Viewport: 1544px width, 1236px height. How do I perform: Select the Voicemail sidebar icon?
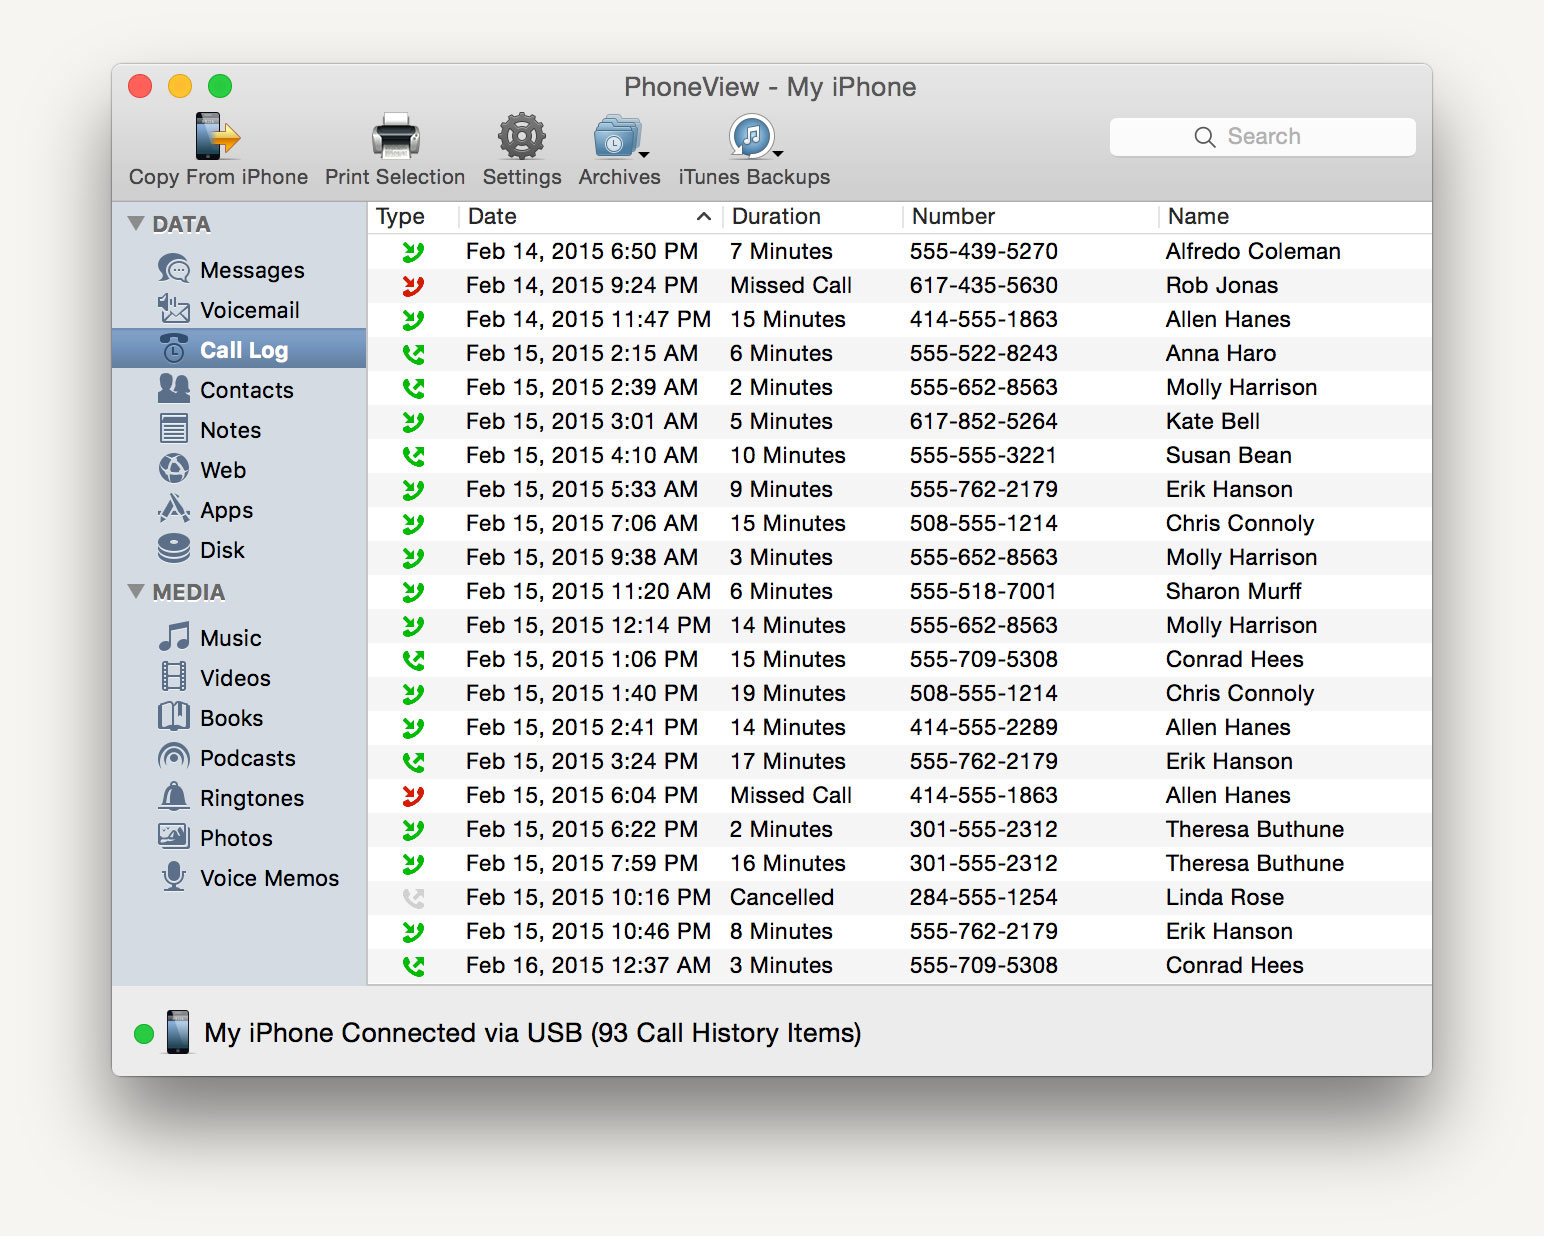click(174, 310)
